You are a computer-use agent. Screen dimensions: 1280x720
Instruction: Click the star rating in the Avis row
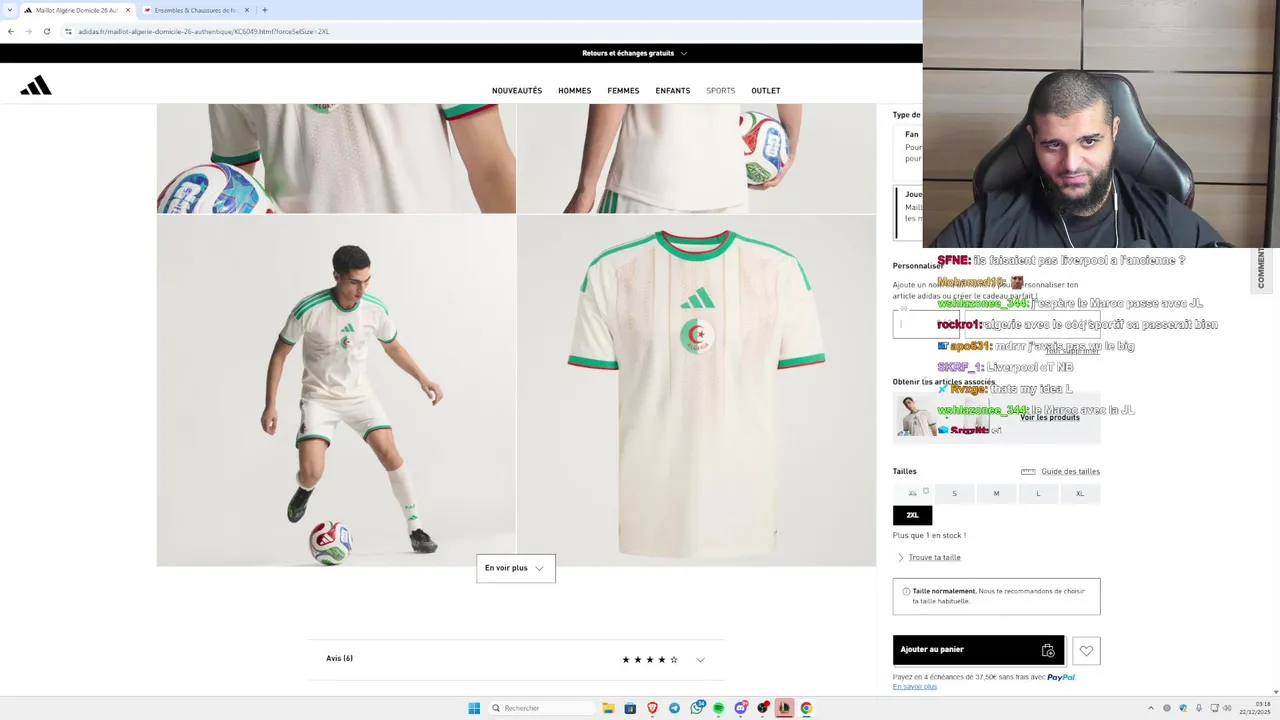tap(650, 660)
